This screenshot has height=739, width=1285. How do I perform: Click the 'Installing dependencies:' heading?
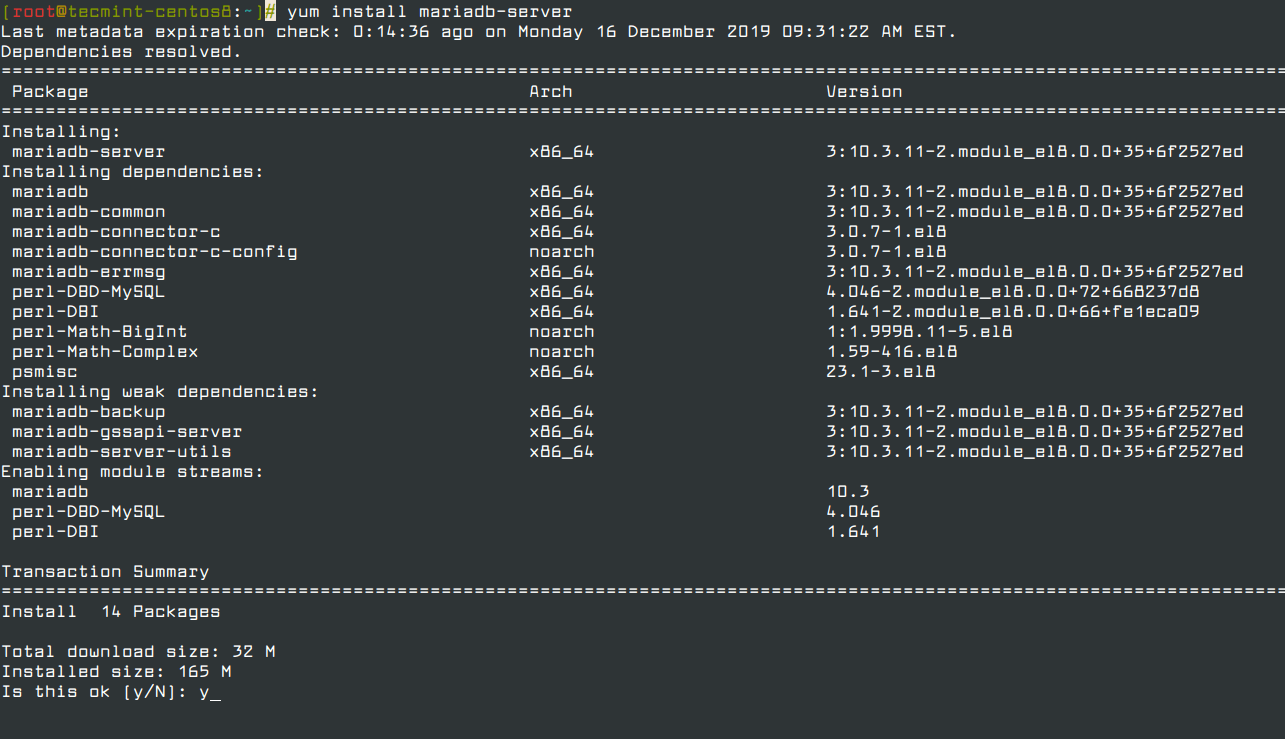coord(132,172)
